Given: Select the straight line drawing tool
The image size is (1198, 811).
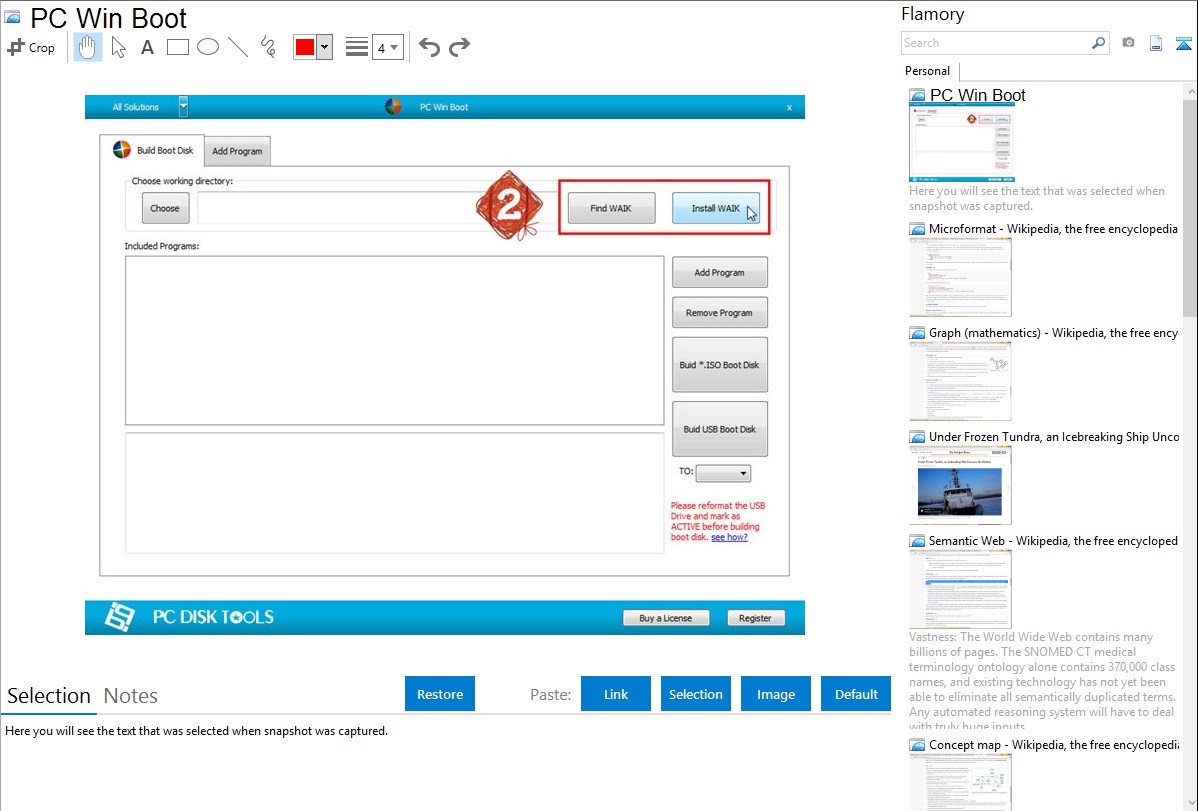Looking at the screenshot, I should [x=238, y=47].
